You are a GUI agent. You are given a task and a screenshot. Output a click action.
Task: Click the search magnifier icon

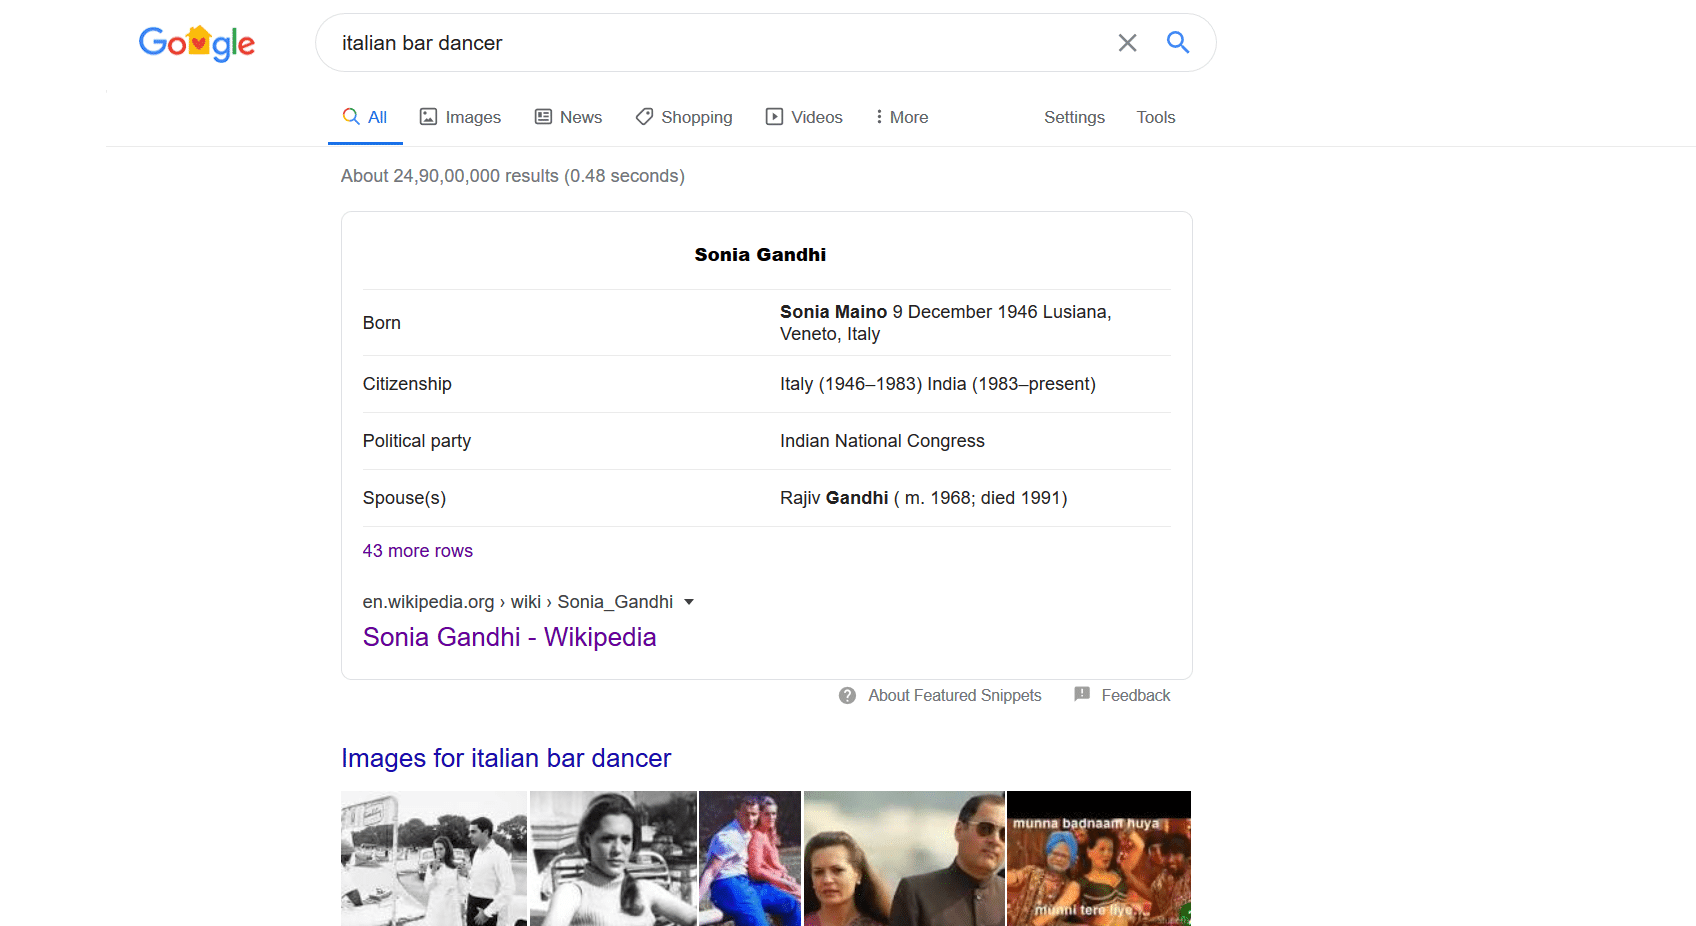[1177, 42]
